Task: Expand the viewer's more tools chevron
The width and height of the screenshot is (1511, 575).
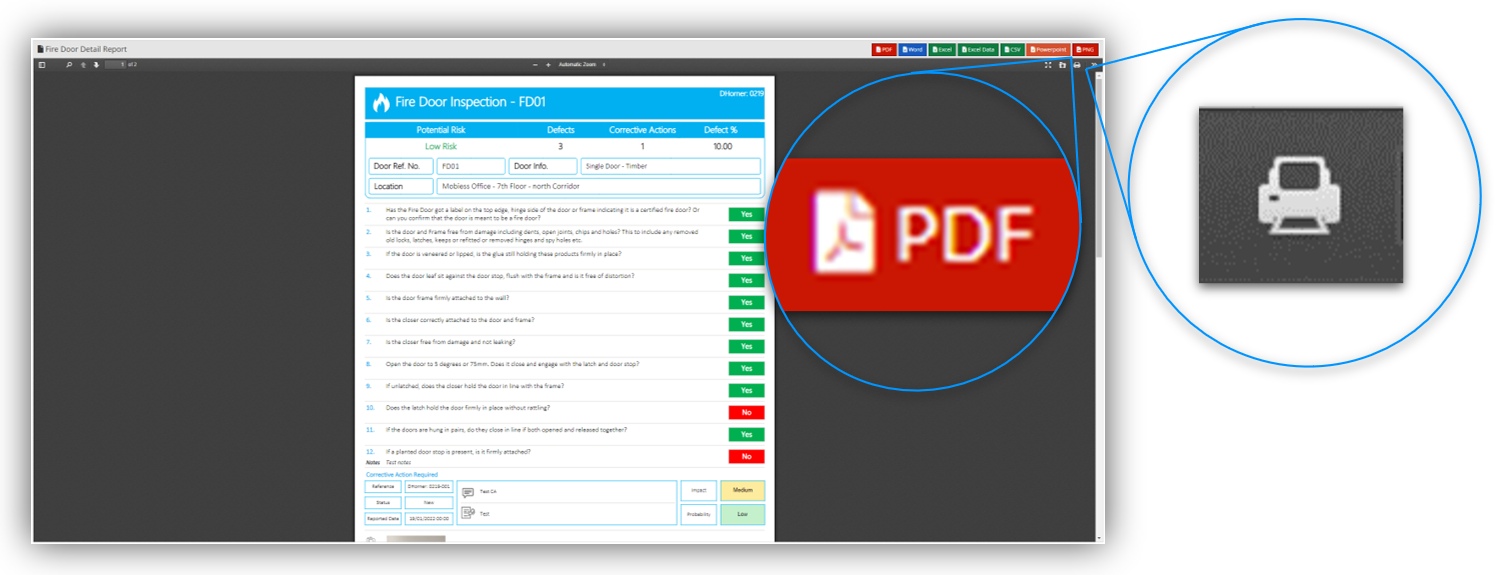Action: 1094,65
